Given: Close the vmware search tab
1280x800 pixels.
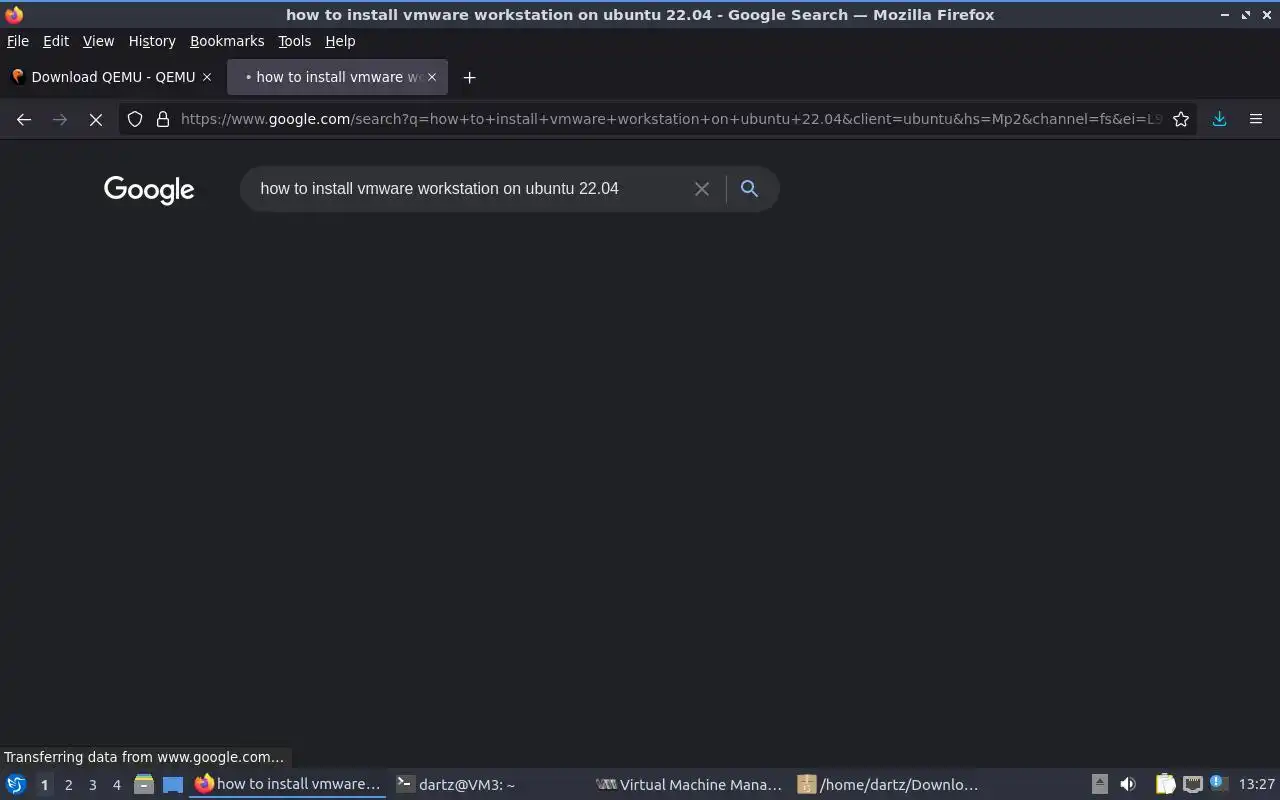Looking at the screenshot, I should pos(432,77).
